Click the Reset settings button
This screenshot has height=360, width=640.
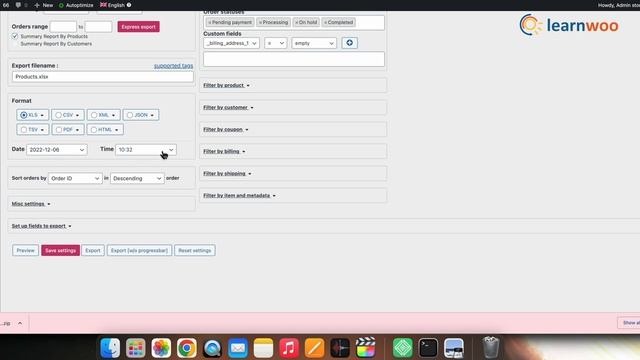click(x=195, y=251)
